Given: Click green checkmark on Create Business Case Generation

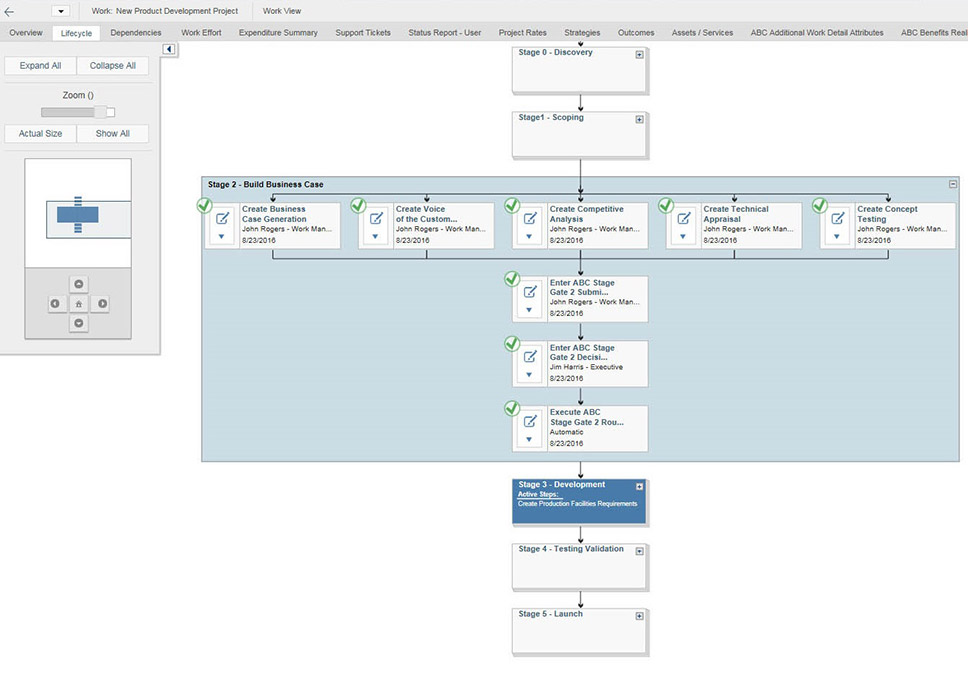Looking at the screenshot, I should coord(204,205).
